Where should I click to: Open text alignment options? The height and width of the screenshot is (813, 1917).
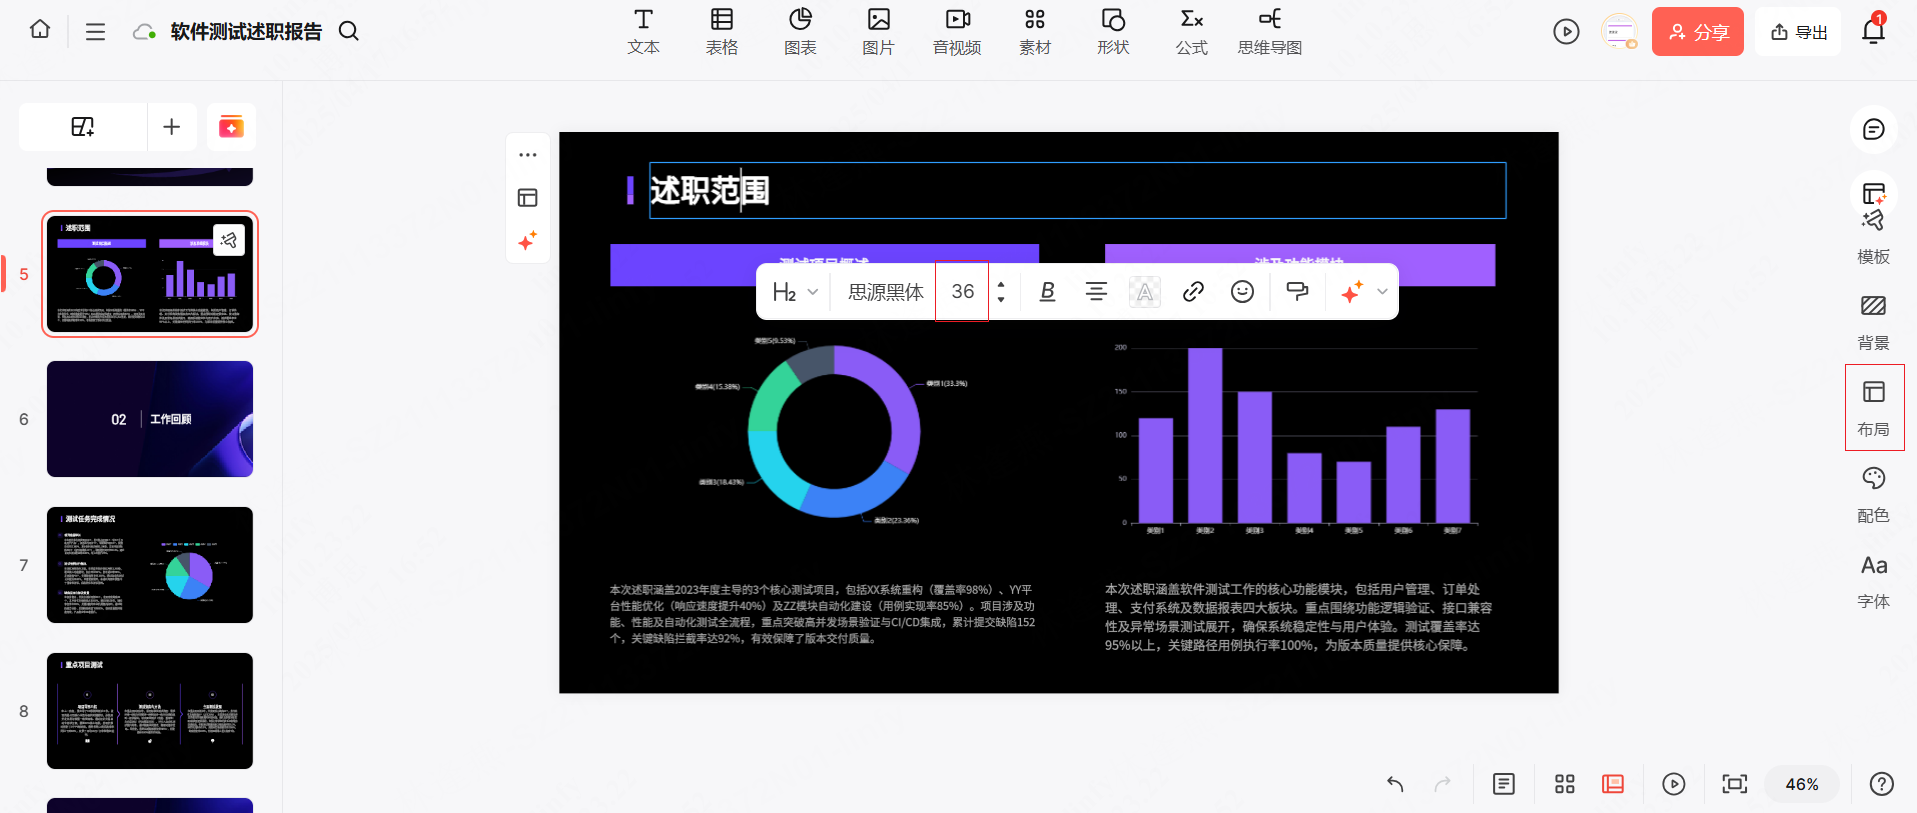pyautogui.click(x=1096, y=292)
